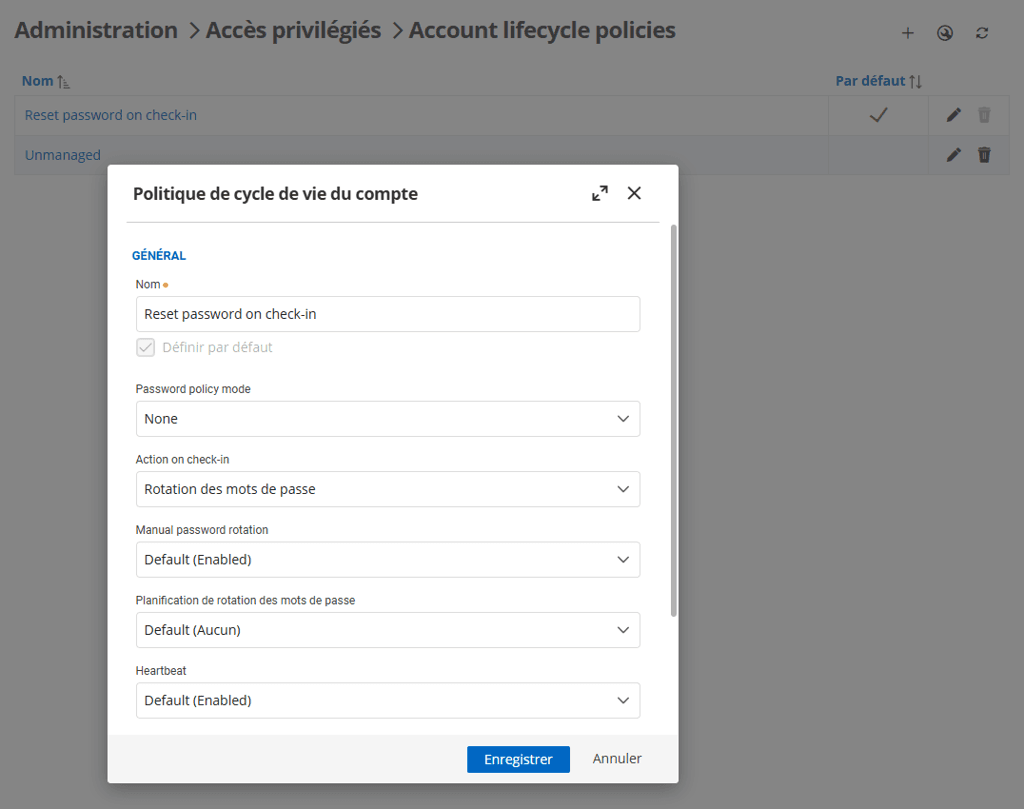
Task: Expand the Heartbeat dropdown
Action: pos(388,700)
